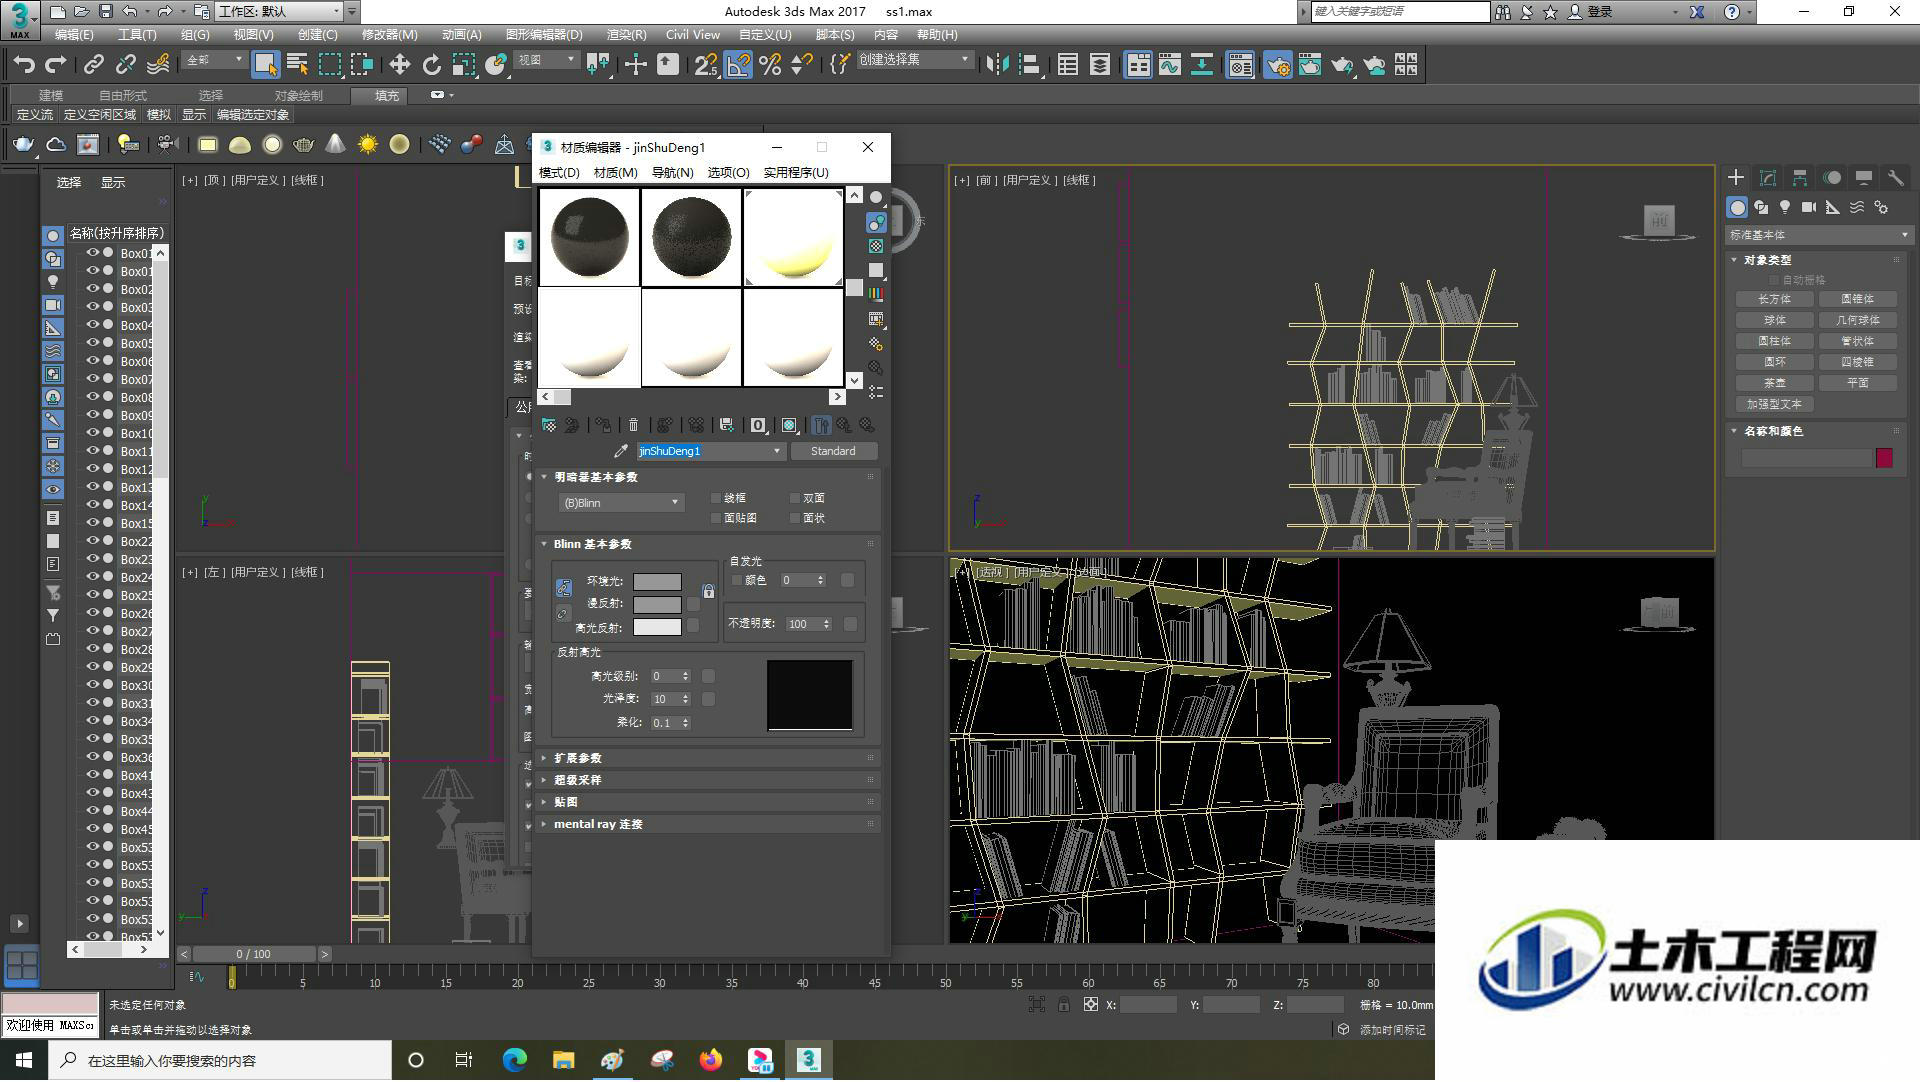Open the 修改器(M) menu

(389, 34)
